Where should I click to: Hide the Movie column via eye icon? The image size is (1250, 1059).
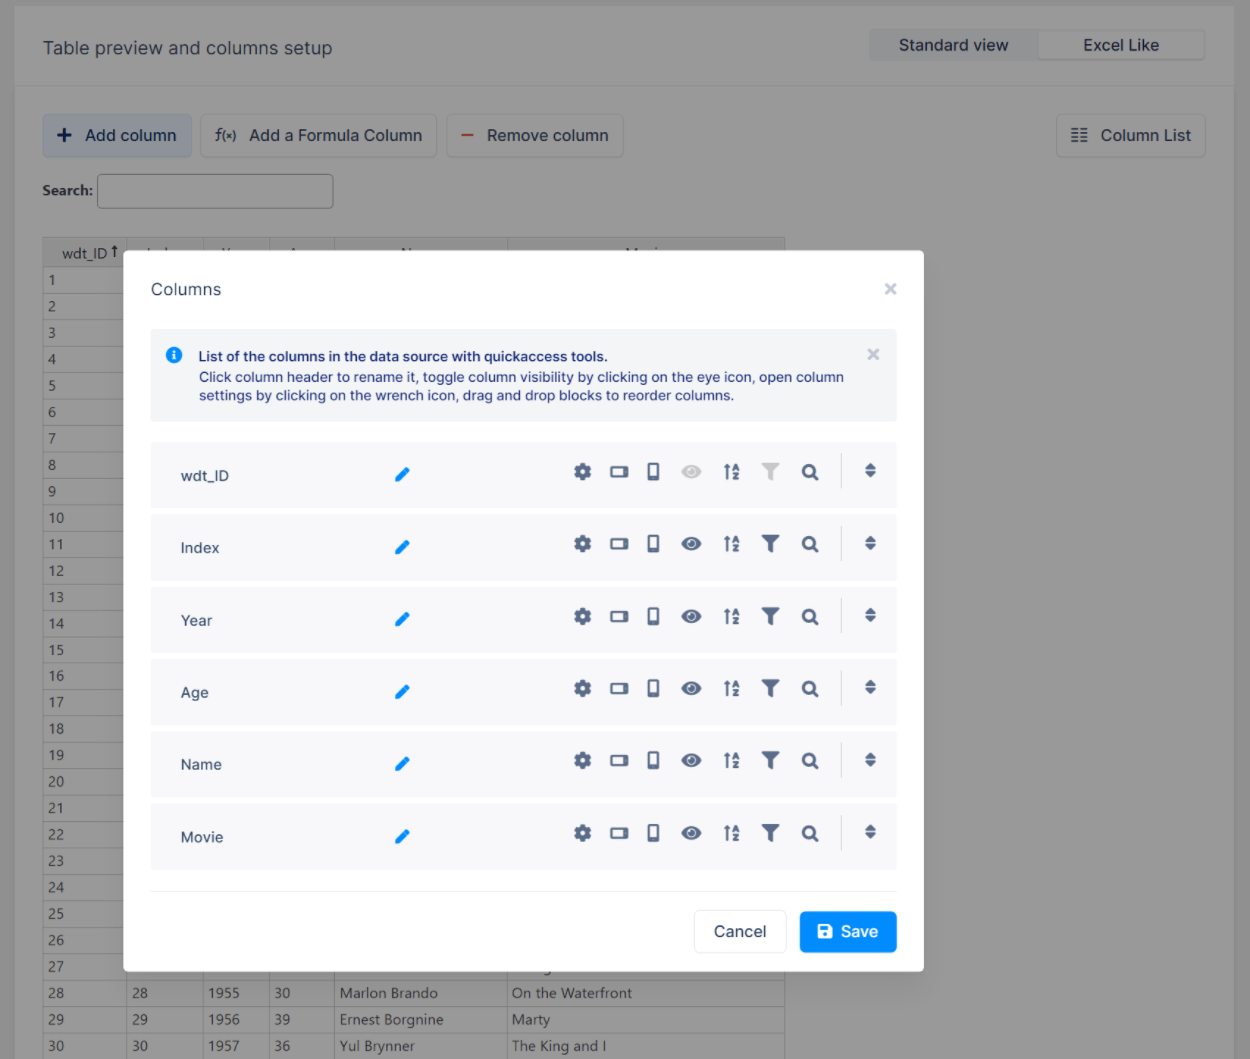691,833
